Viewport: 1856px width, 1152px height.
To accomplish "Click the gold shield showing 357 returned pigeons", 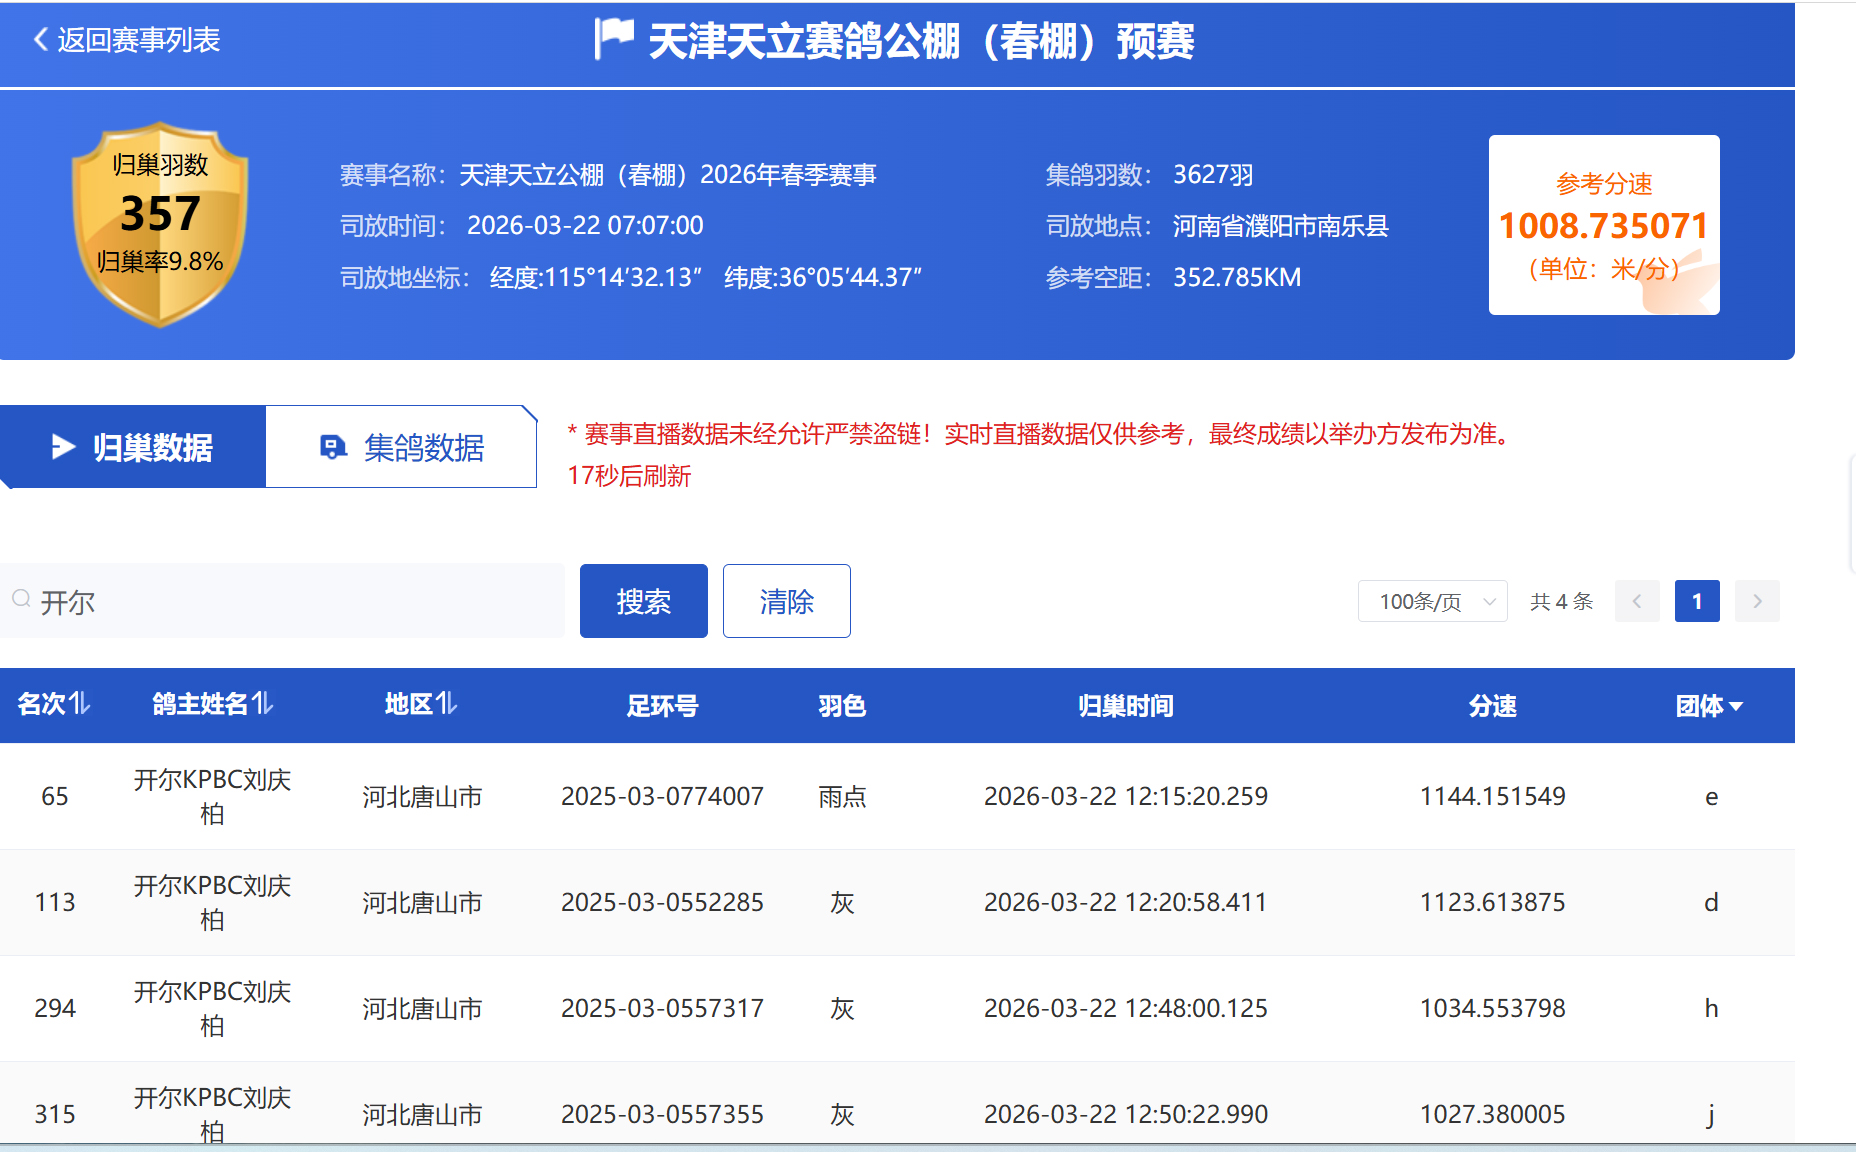I will coord(160,224).
